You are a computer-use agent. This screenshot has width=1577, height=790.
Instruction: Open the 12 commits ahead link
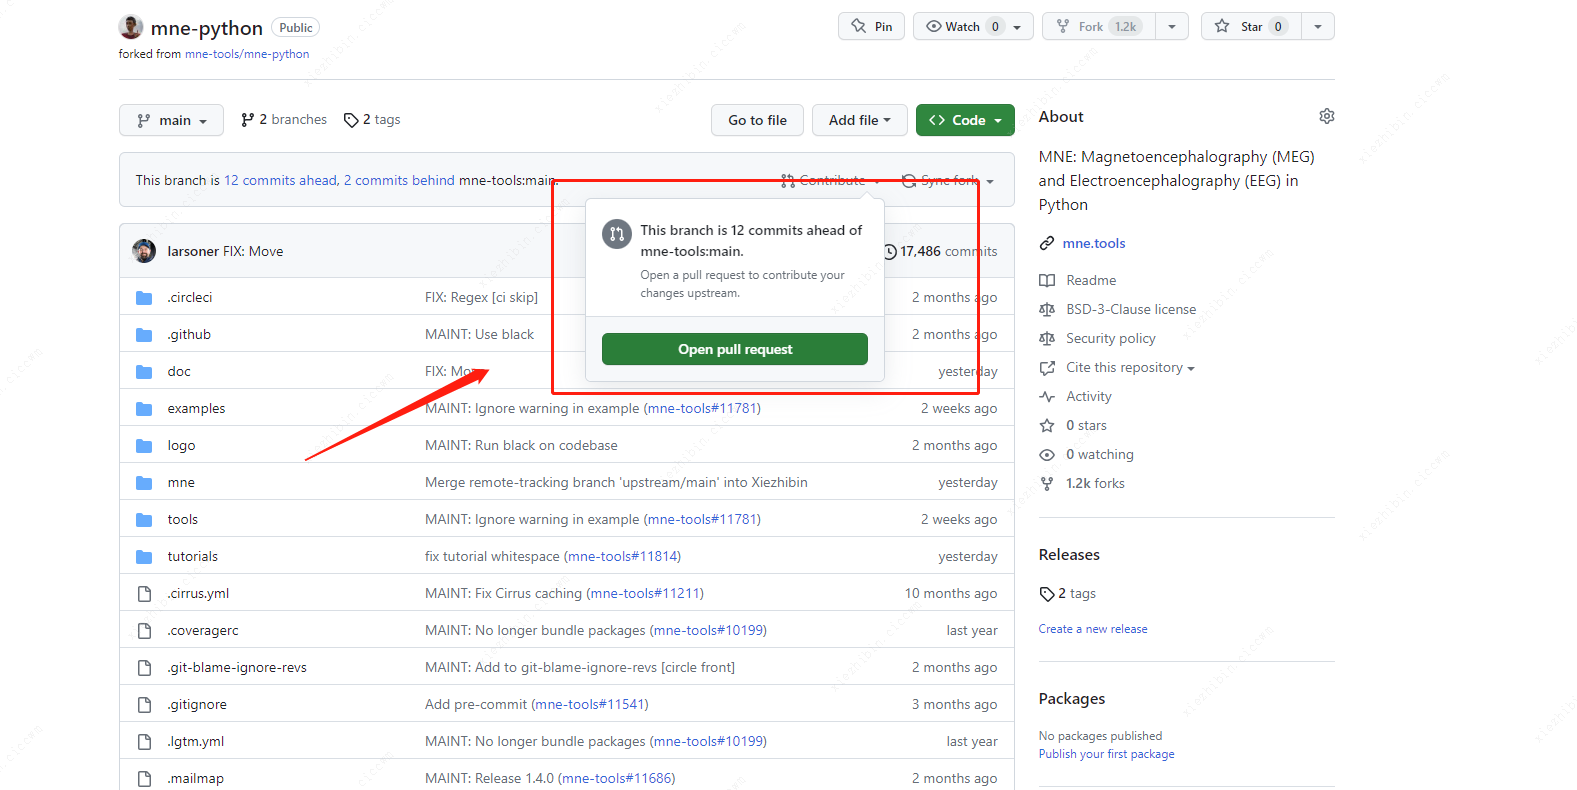click(281, 180)
